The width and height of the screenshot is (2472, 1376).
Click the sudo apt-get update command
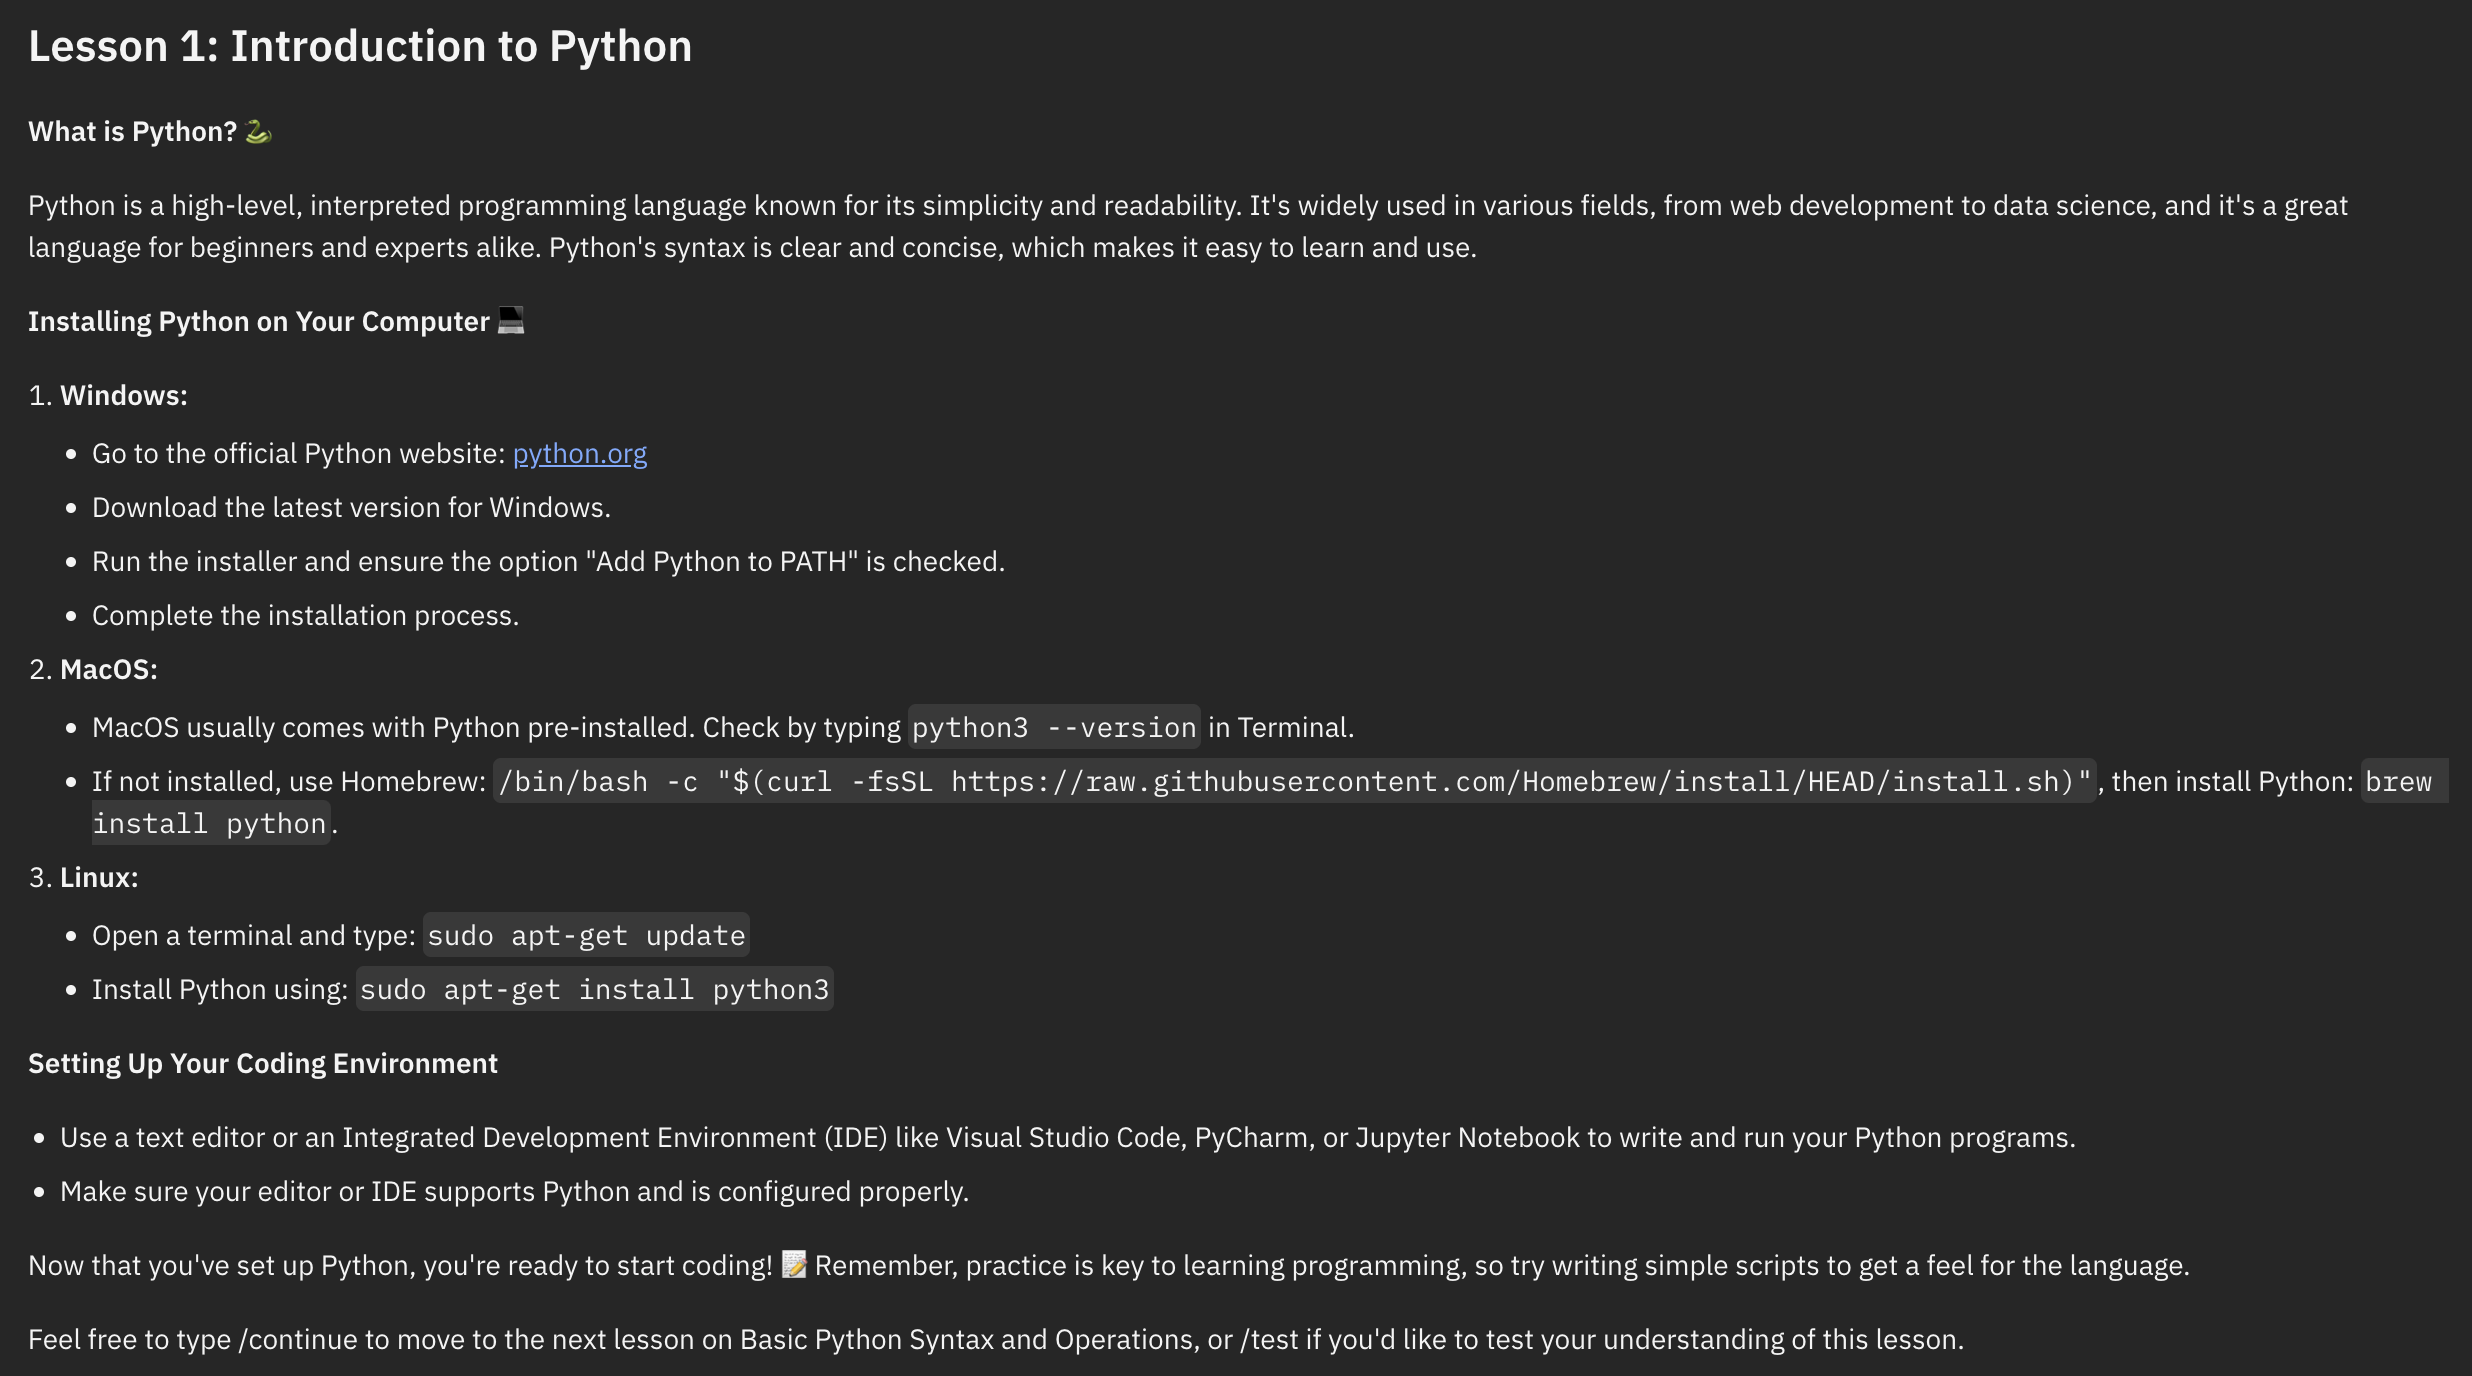[x=586, y=936]
